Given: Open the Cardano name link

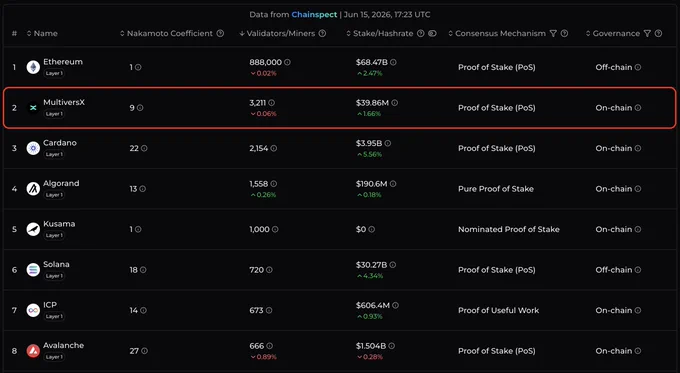Looking at the screenshot, I should [60, 143].
